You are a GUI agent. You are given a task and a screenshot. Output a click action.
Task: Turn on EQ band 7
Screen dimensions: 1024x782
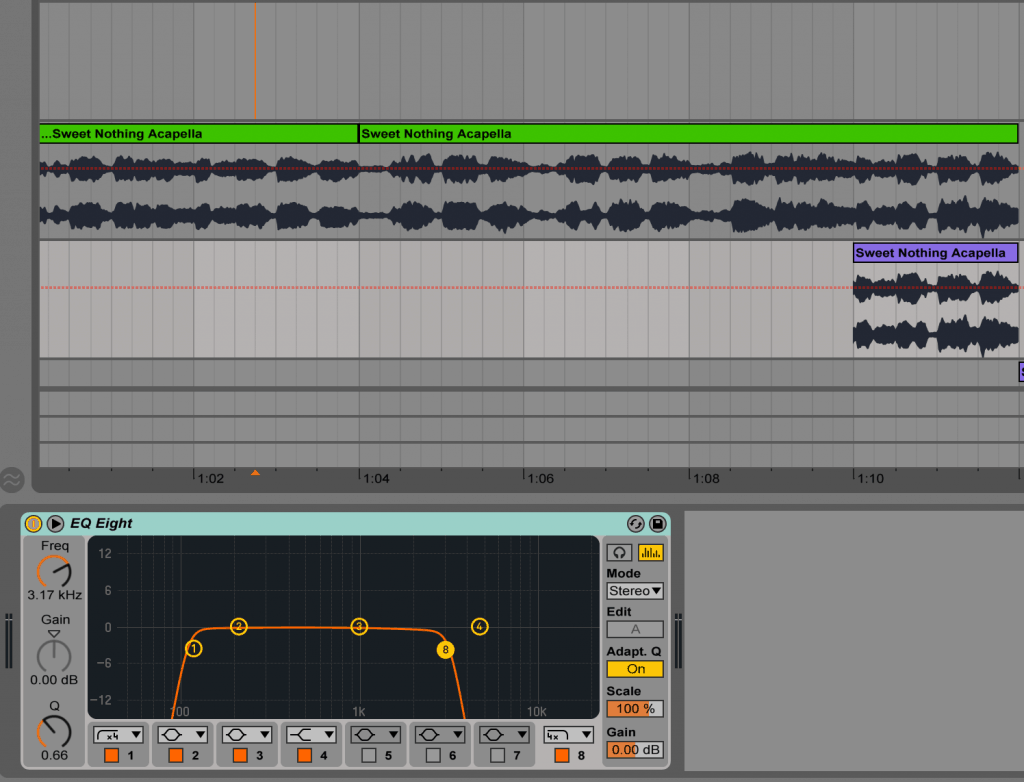click(x=497, y=755)
